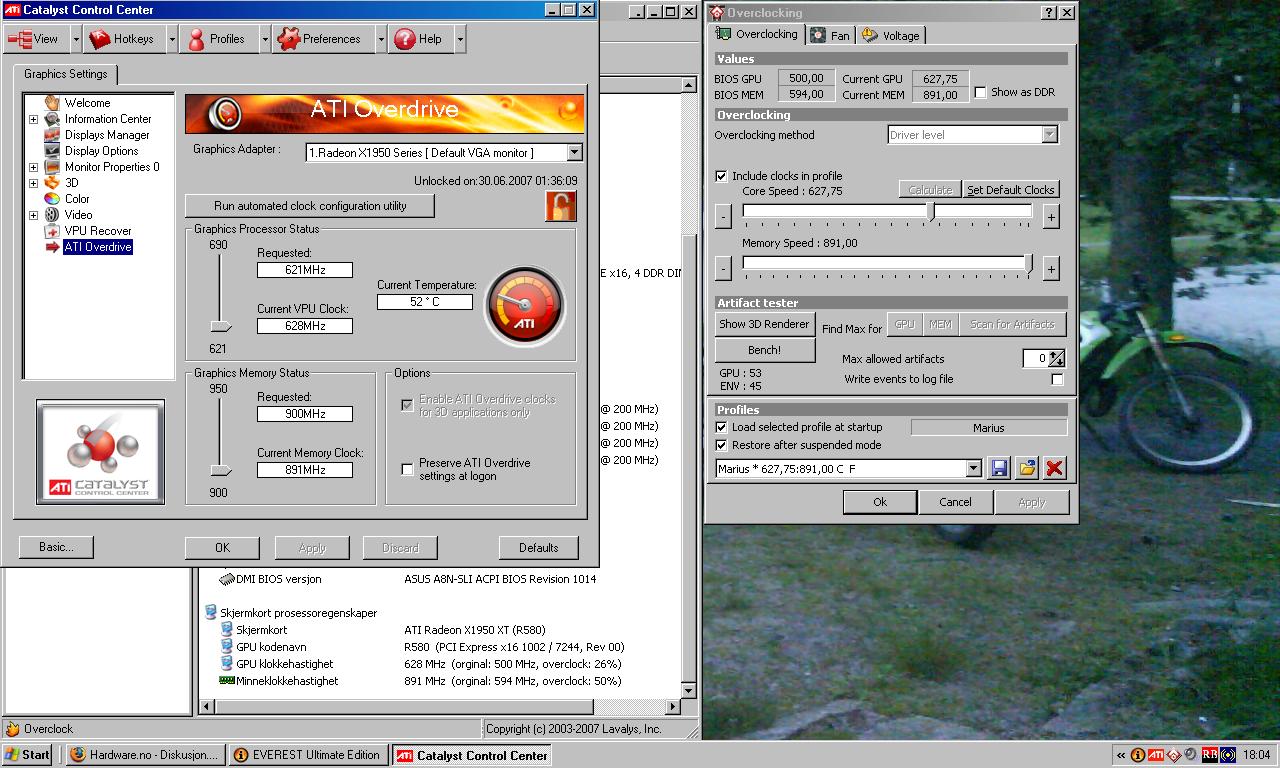
Task: Open the Help toolbar button
Action: [x=419, y=39]
